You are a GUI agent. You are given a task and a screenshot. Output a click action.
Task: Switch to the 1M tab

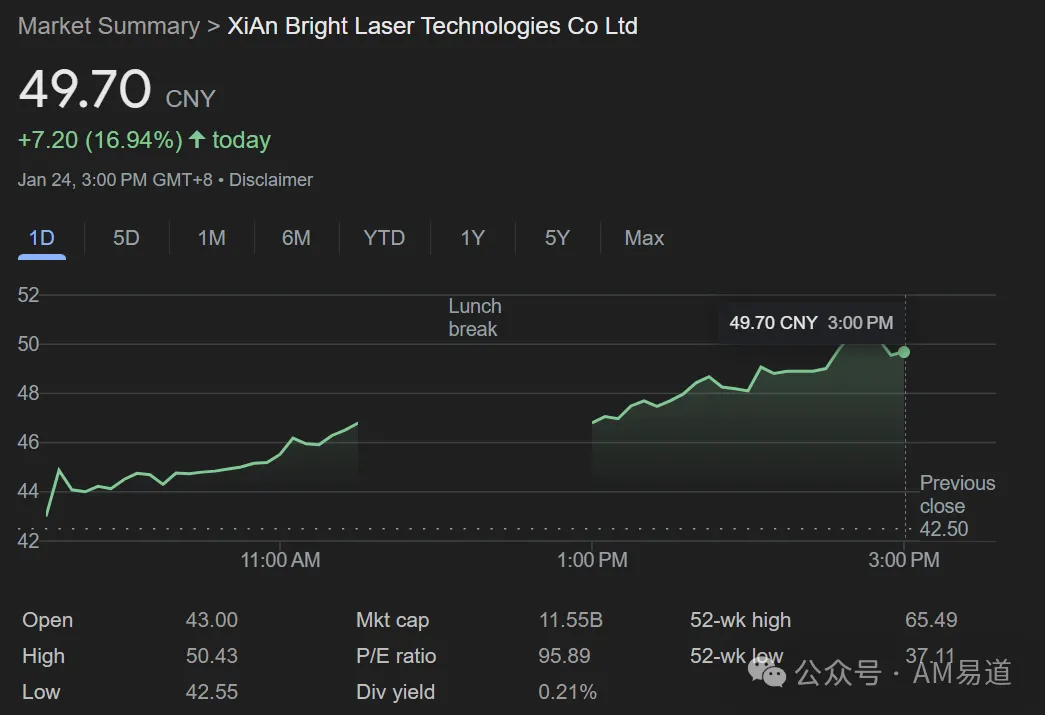(x=211, y=238)
